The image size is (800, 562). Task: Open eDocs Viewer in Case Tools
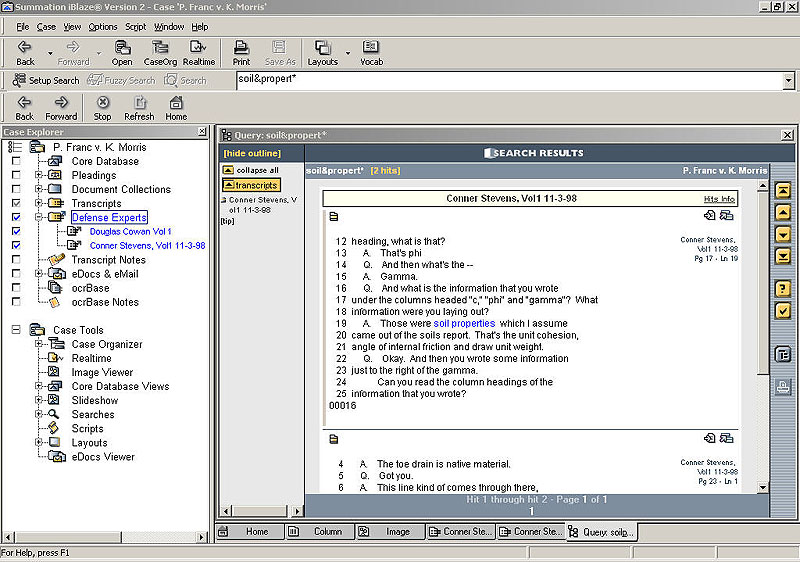tap(103, 456)
